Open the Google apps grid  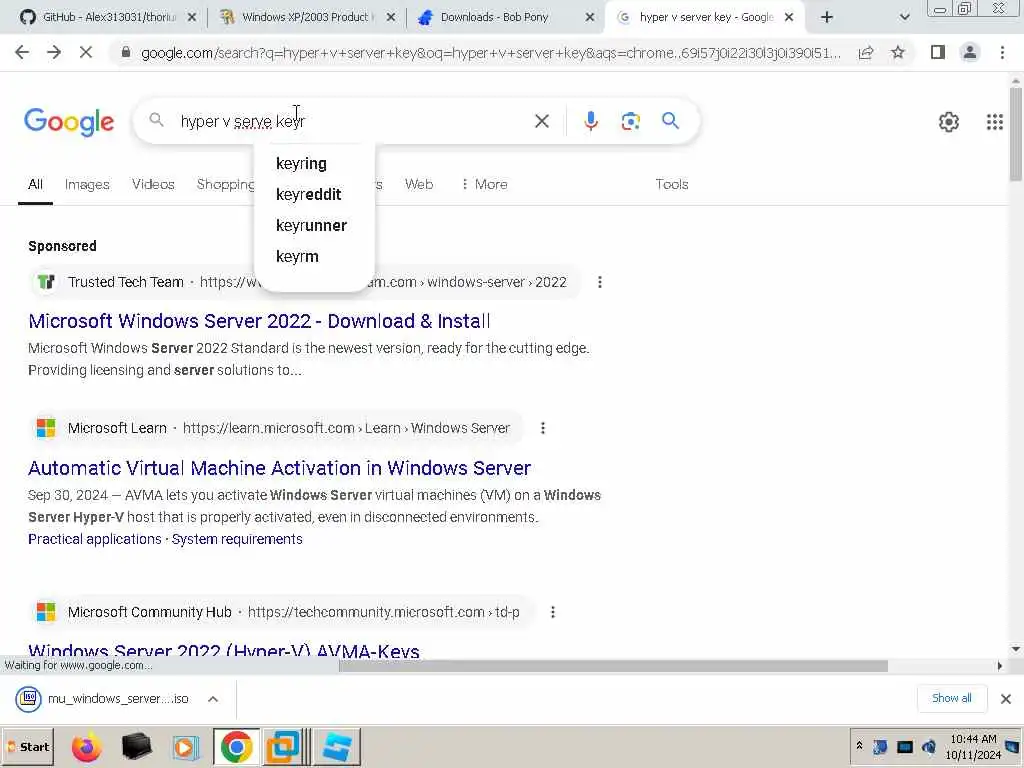pos(994,121)
